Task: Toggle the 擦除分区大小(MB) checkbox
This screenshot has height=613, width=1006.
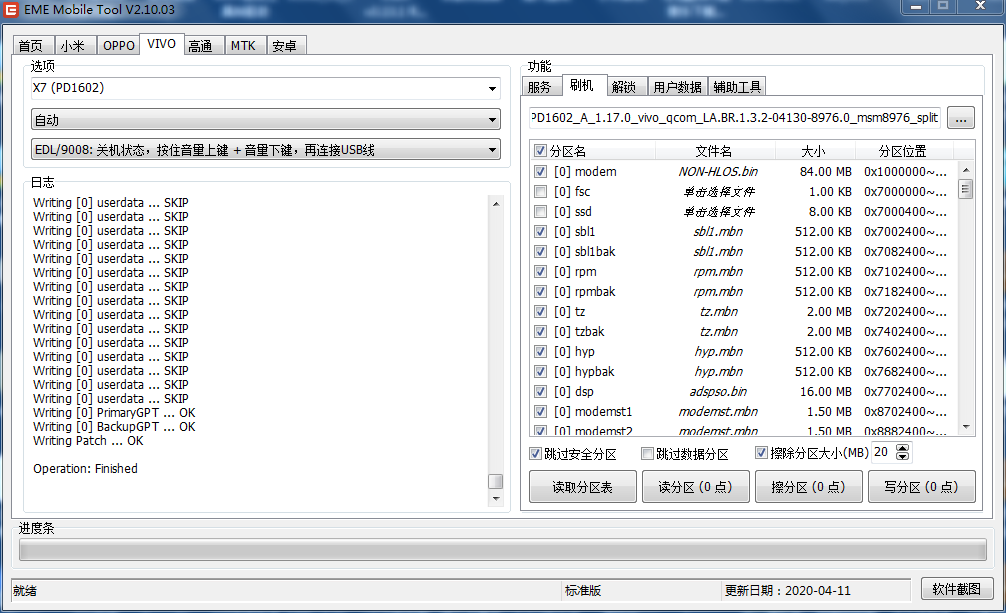Action: 761,453
